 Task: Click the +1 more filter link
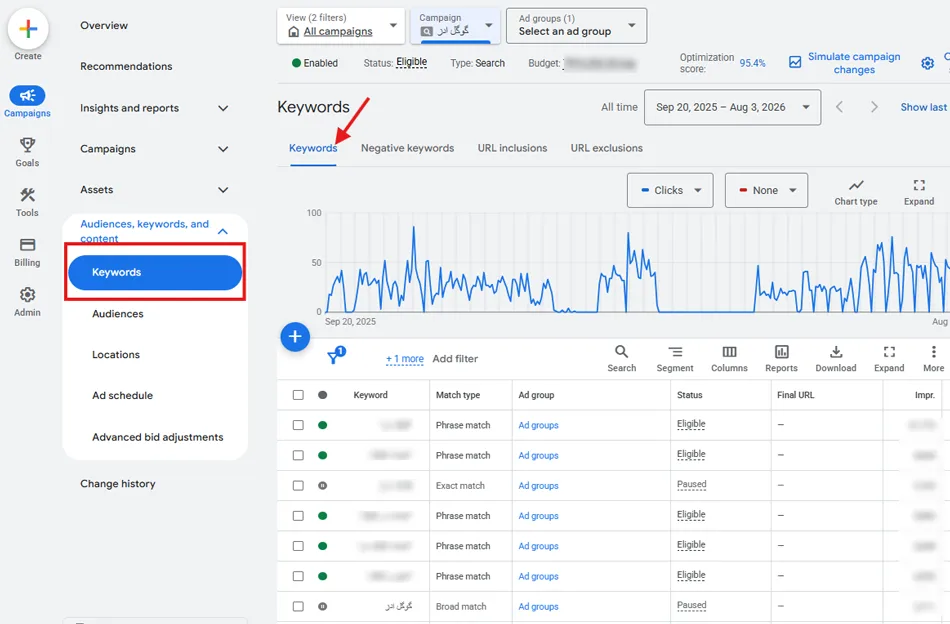pyautogui.click(x=405, y=359)
